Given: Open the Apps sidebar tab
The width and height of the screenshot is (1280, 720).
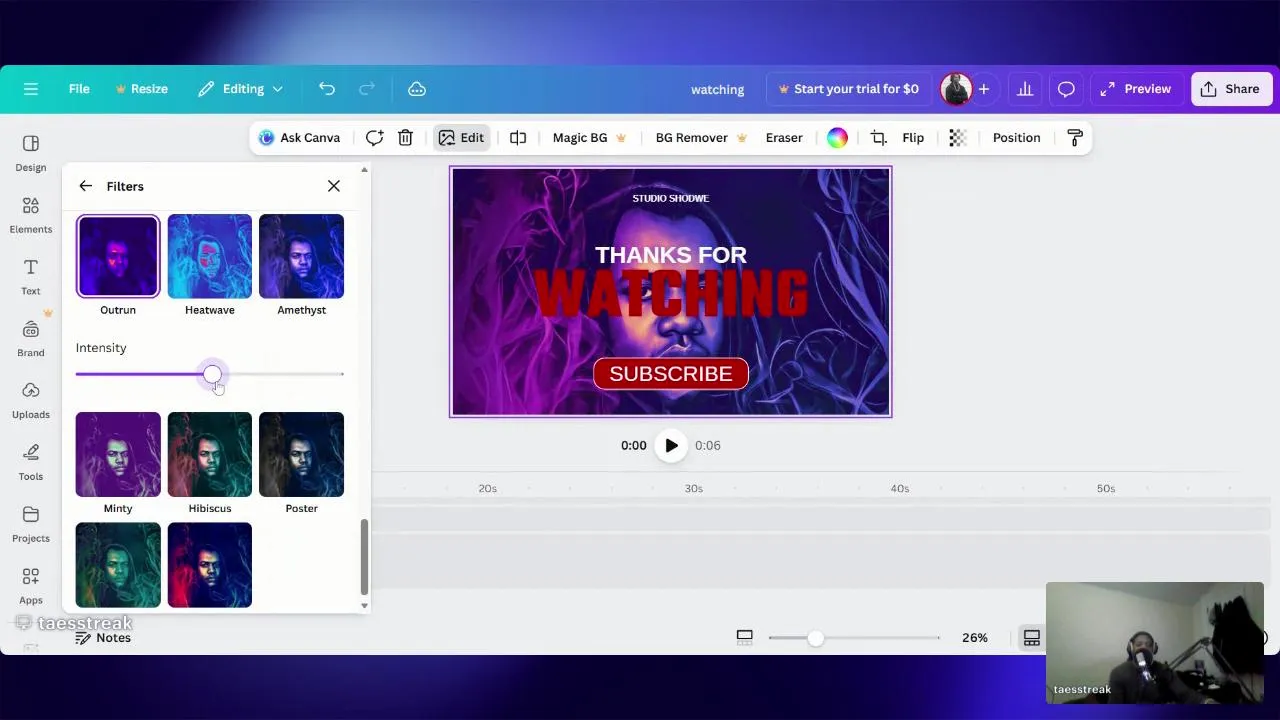Looking at the screenshot, I should (31, 586).
